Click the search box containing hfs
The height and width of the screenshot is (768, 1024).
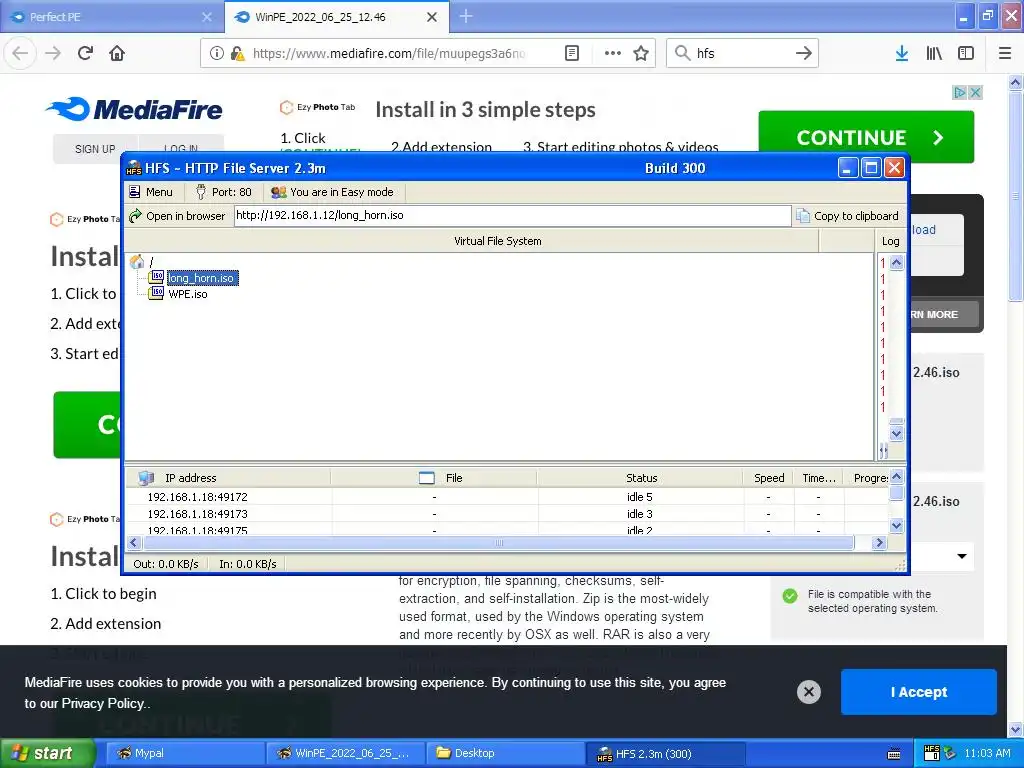(x=741, y=54)
